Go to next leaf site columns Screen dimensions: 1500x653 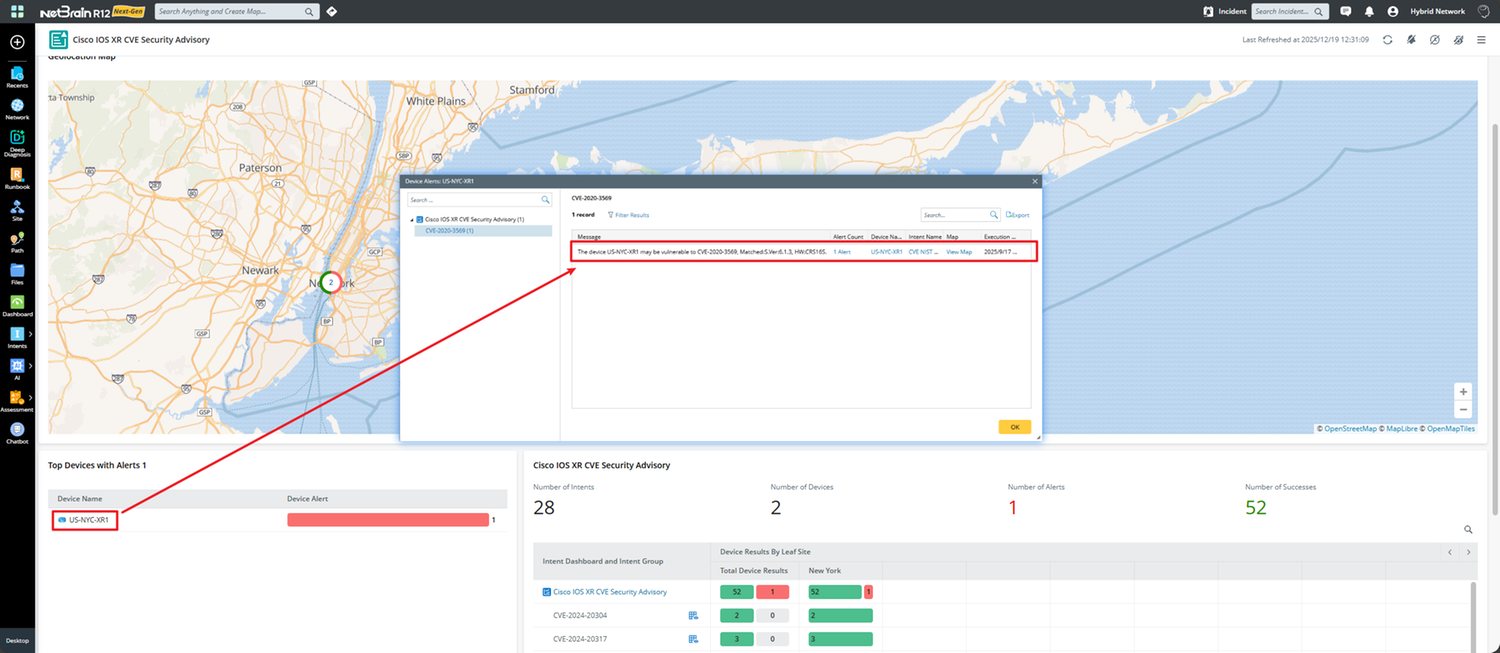pos(1468,552)
